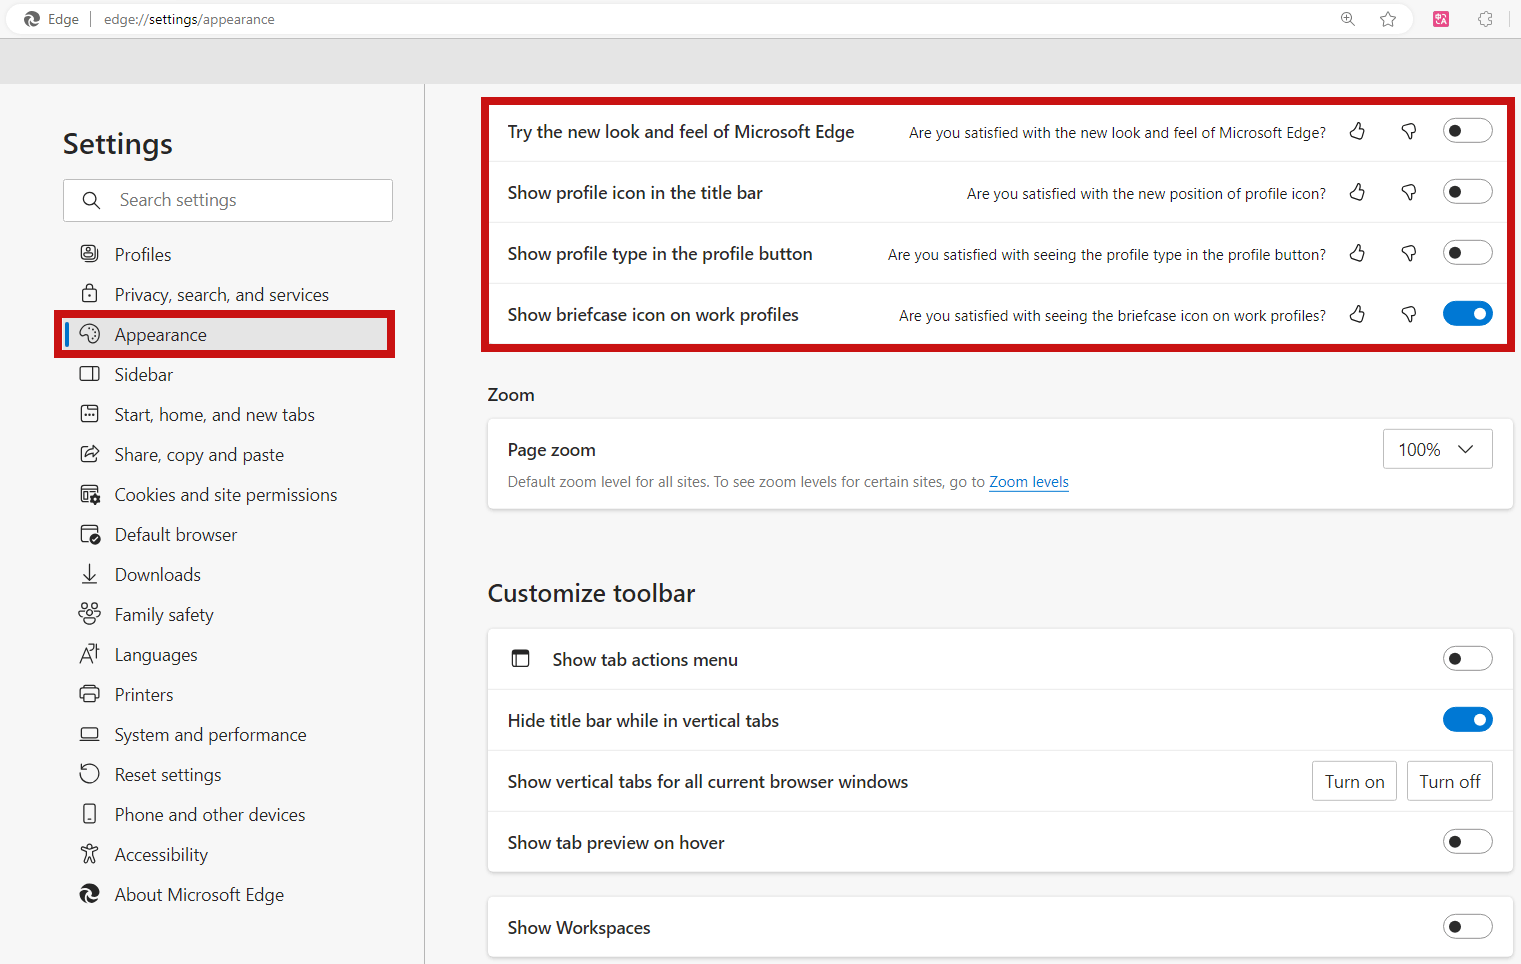Screen dimensions: 1521x964
Task: Click the Sidebar panel icon
Action: pyautogui.click(x=89, y=373)
